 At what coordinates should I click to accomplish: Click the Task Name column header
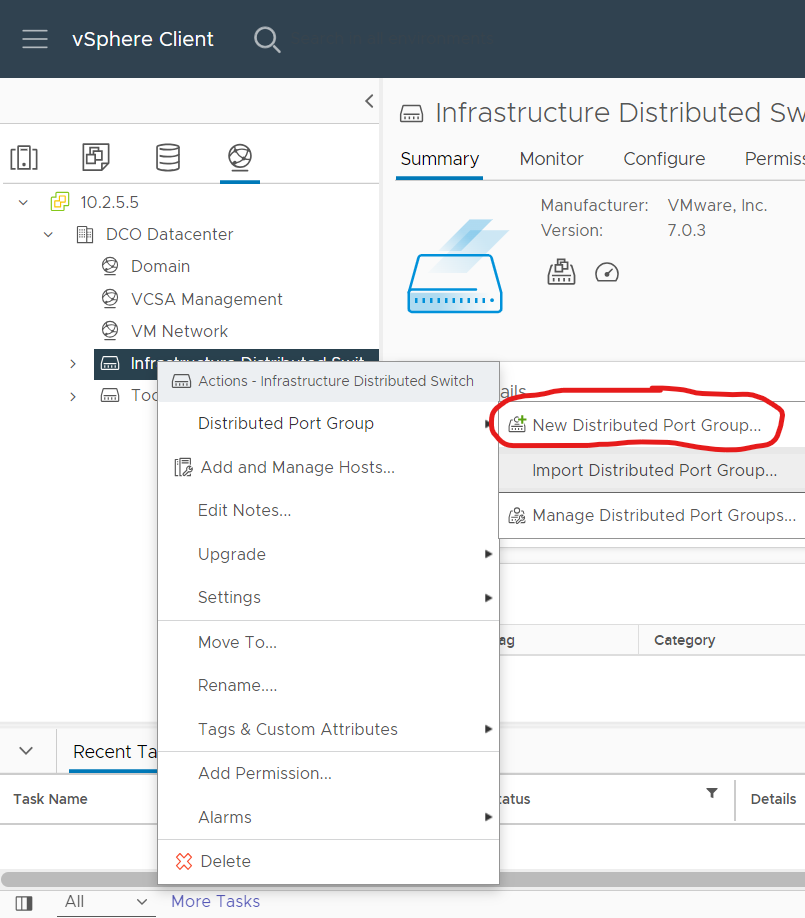click(50, 799)
